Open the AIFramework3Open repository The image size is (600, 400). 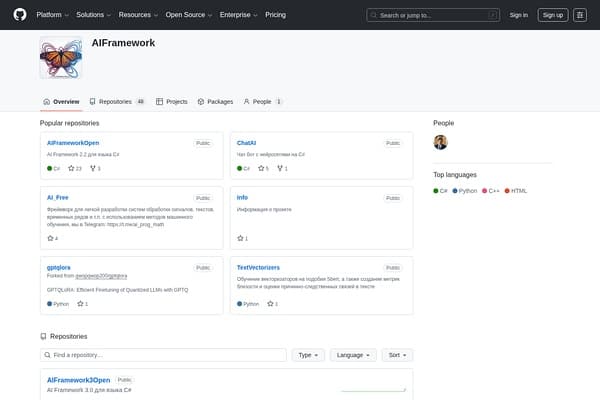(78, 380)
